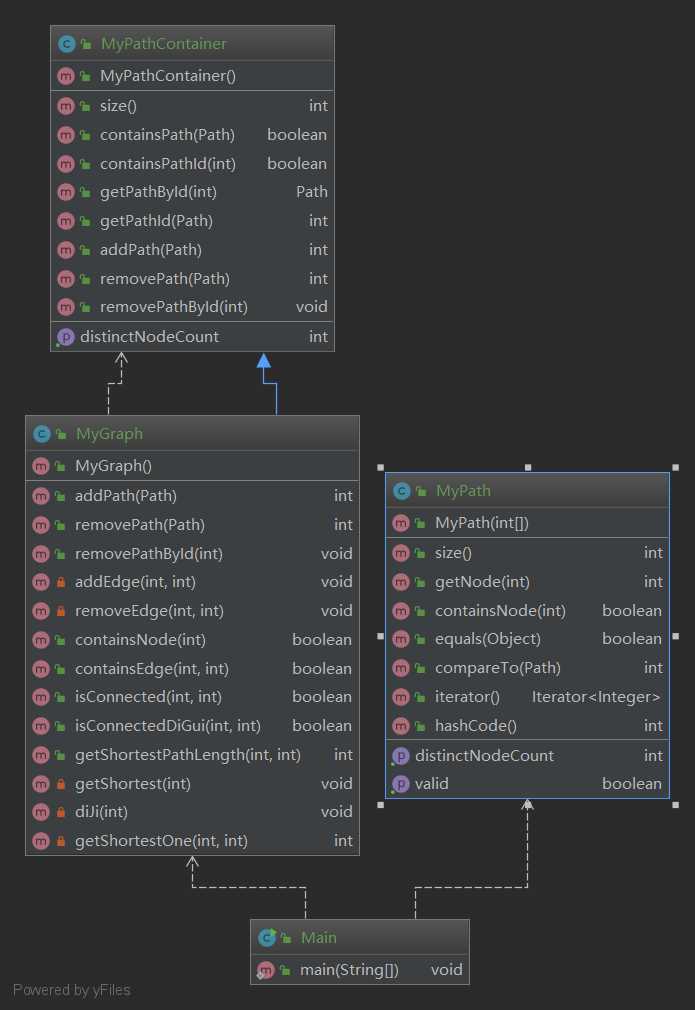
Task: Select the Main class title
Action: 319,937
